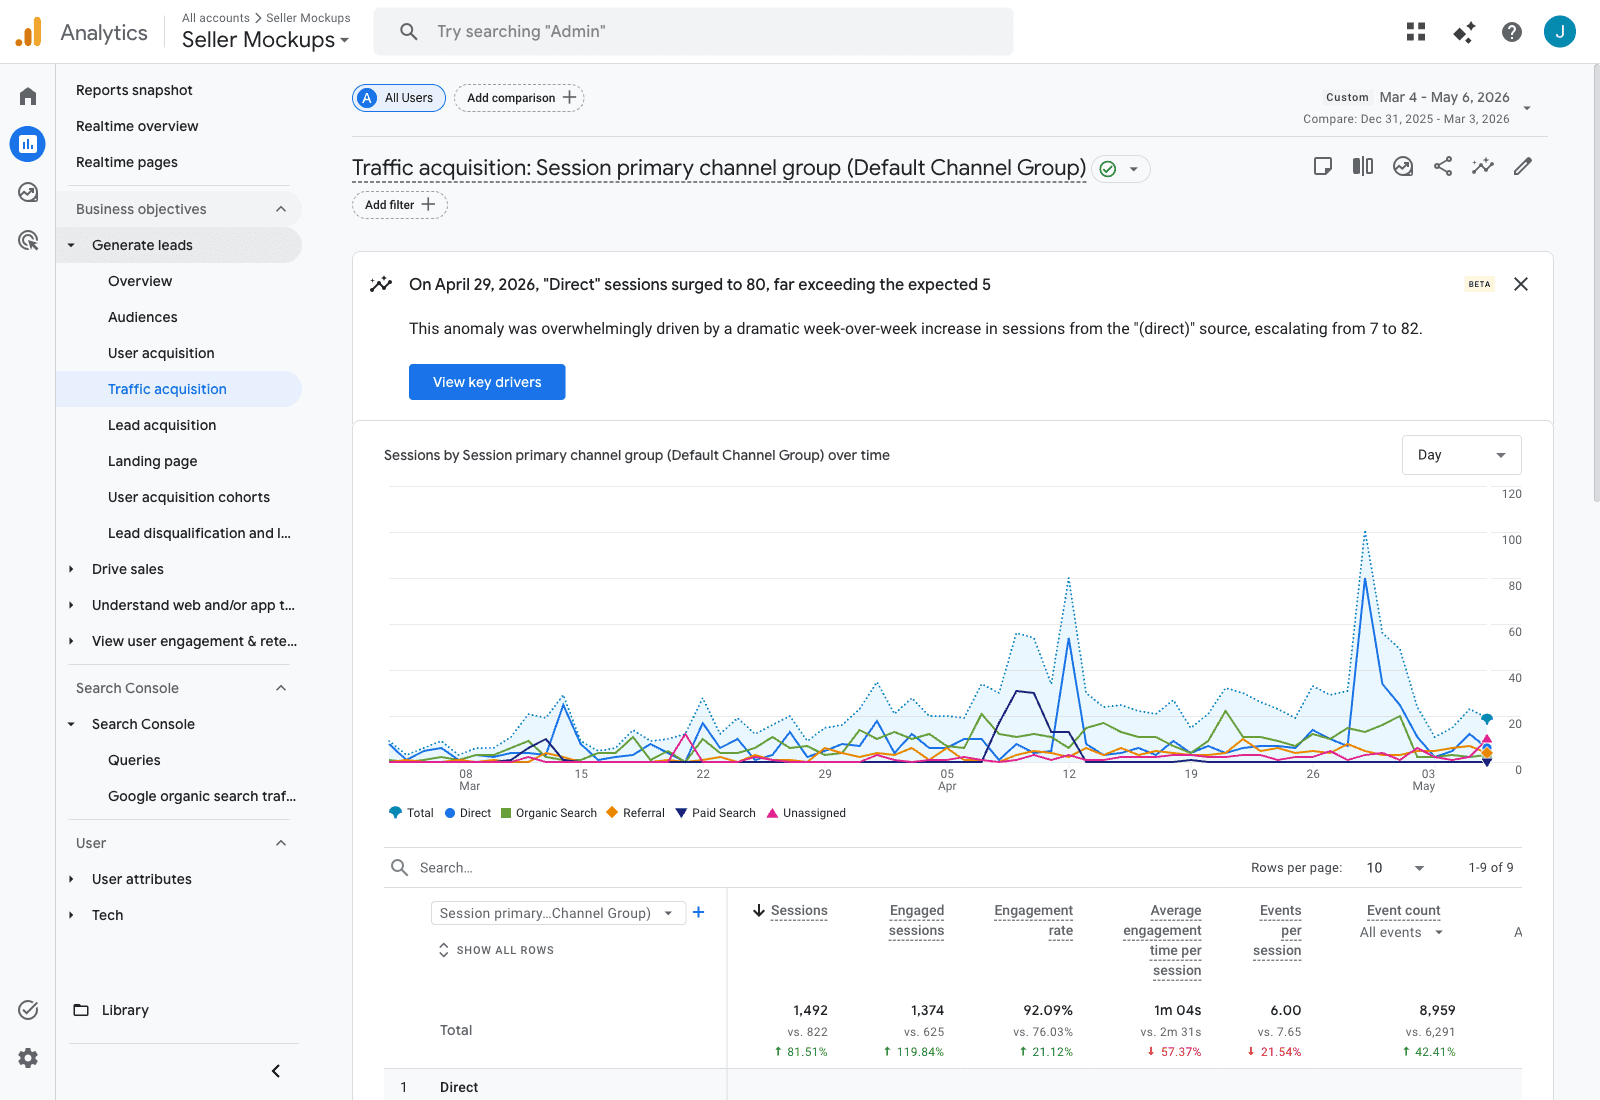This screenshot has width=1600, height=1100.
Task: Open the AI sparkle icon in header
Action: (1464, 32)
